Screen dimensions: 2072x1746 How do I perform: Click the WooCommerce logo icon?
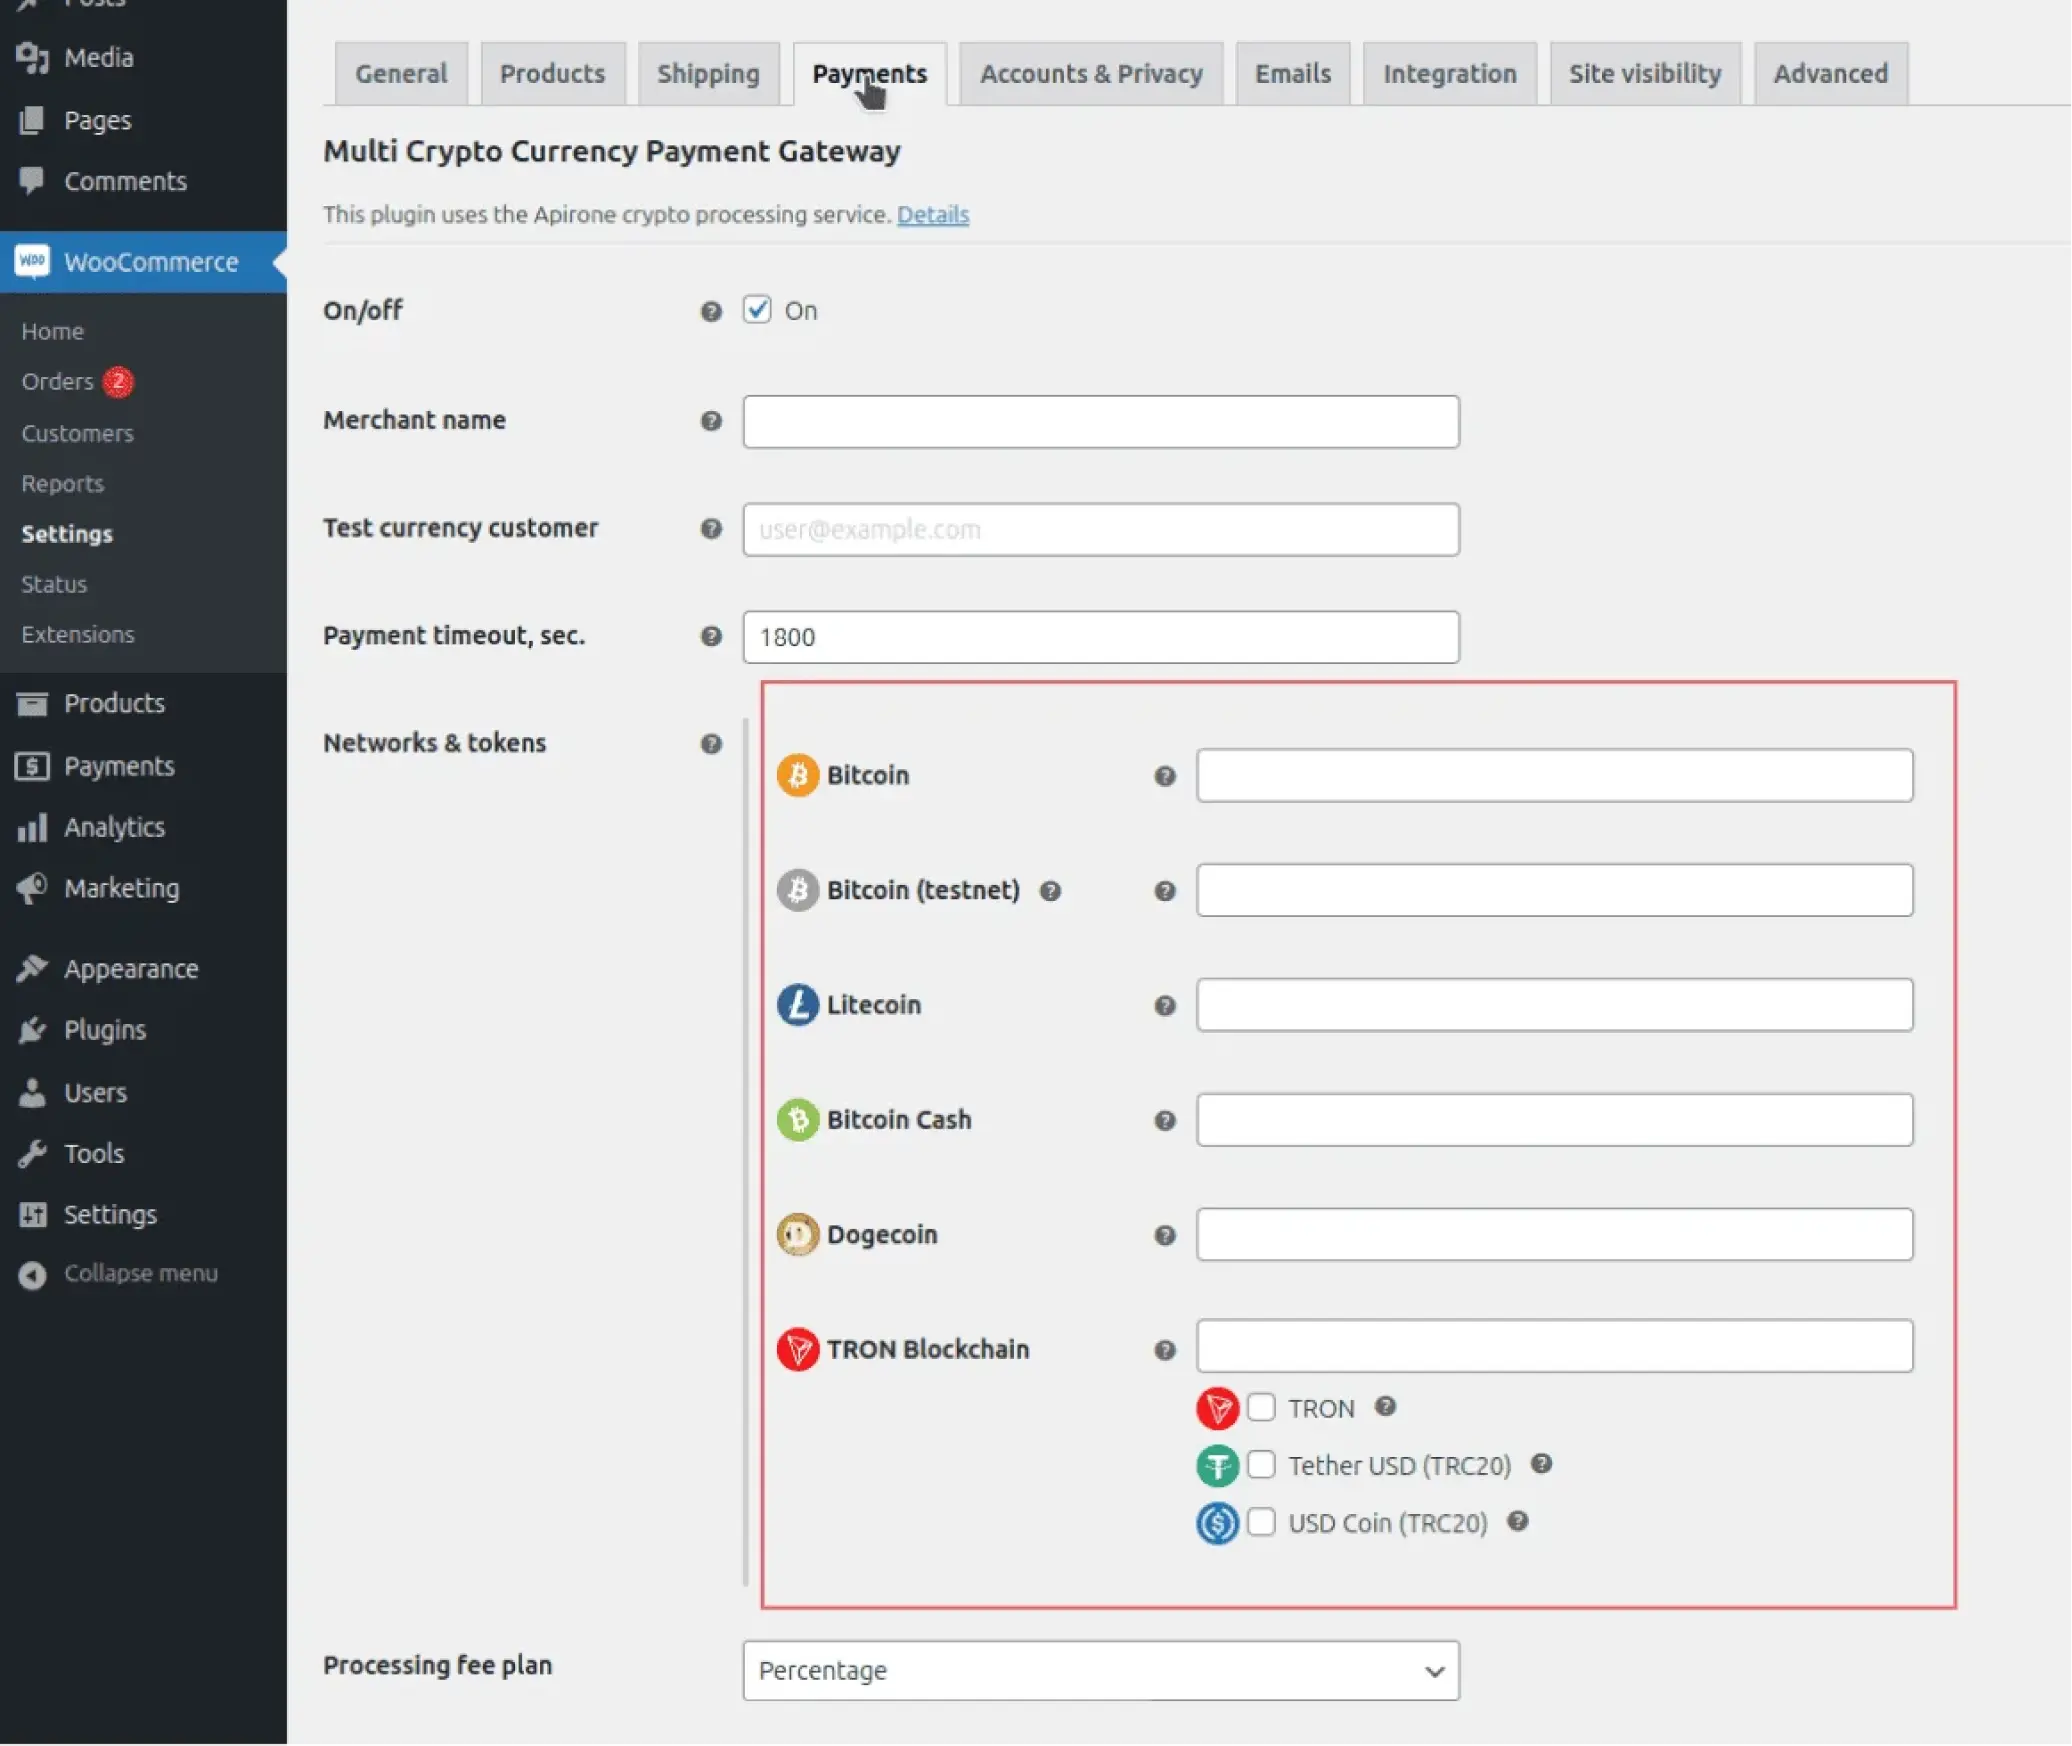32,262
